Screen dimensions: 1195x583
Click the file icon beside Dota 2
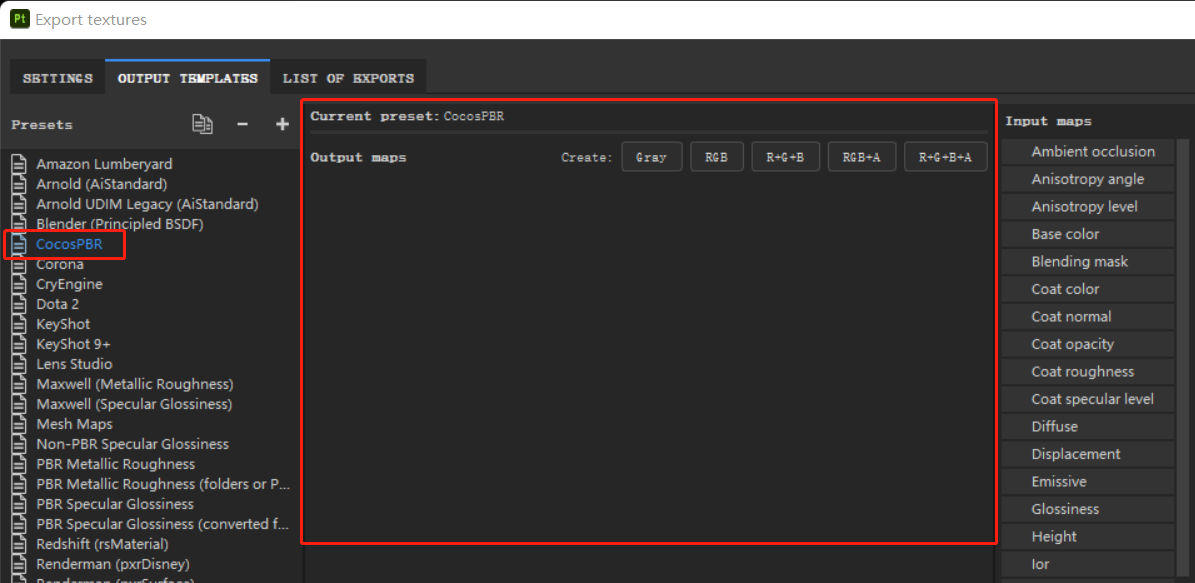(19, 304)
